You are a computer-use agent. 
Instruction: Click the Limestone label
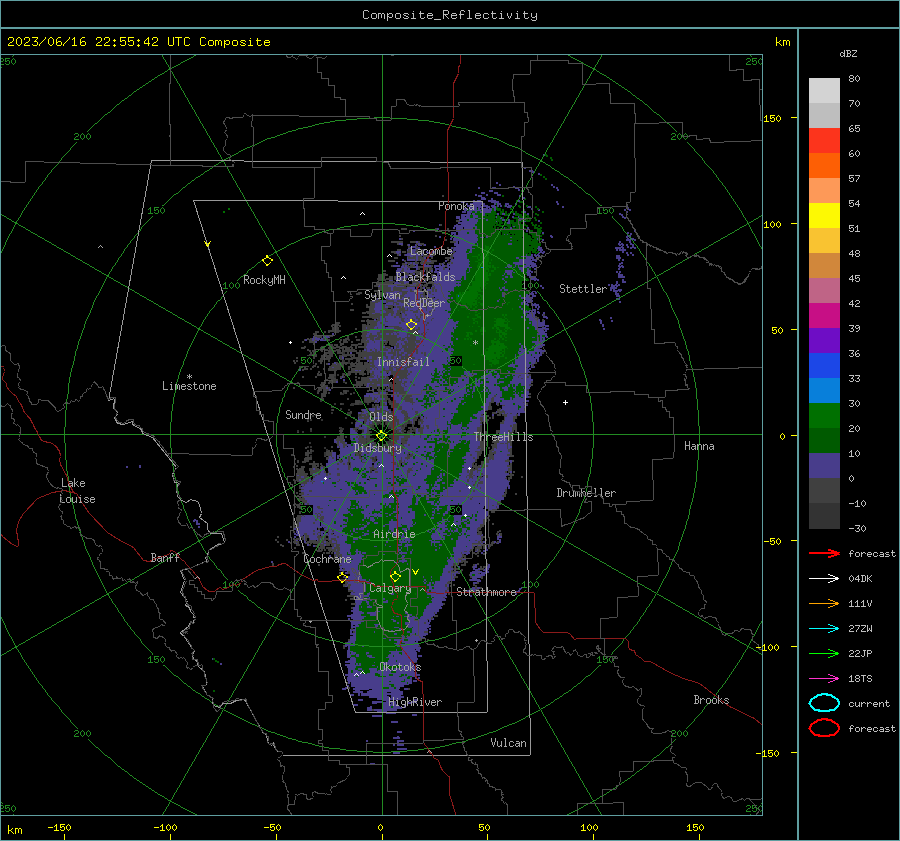[x=189, y=386]
